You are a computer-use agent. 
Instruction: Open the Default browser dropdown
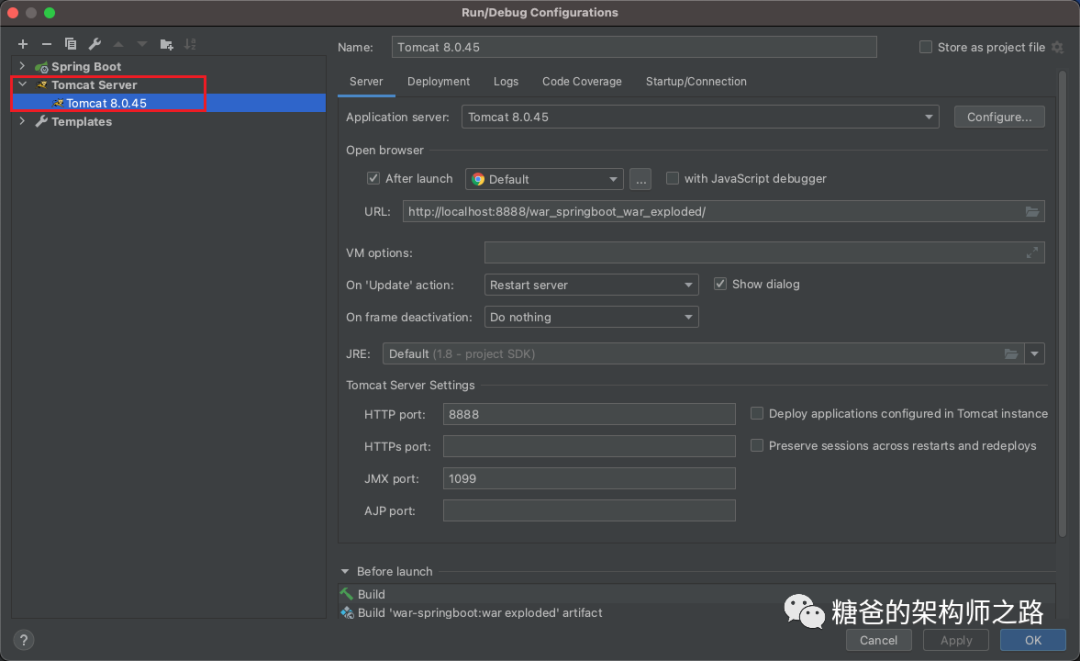[x=544, y=179]
